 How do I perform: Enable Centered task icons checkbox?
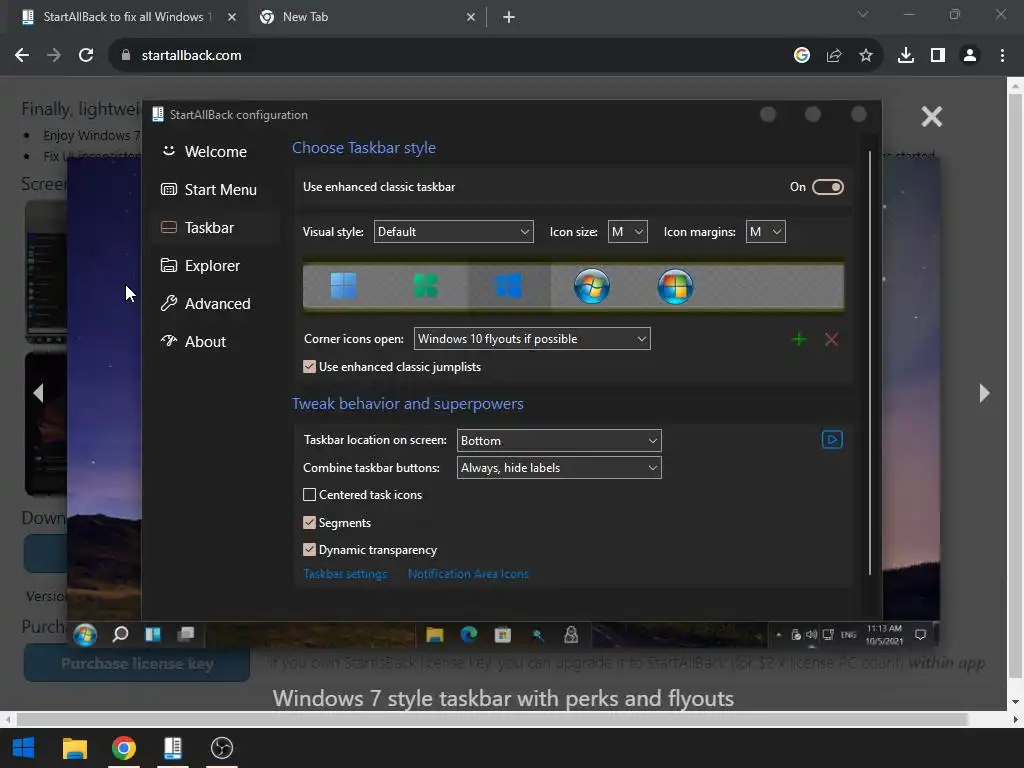[x=310, y=495]
